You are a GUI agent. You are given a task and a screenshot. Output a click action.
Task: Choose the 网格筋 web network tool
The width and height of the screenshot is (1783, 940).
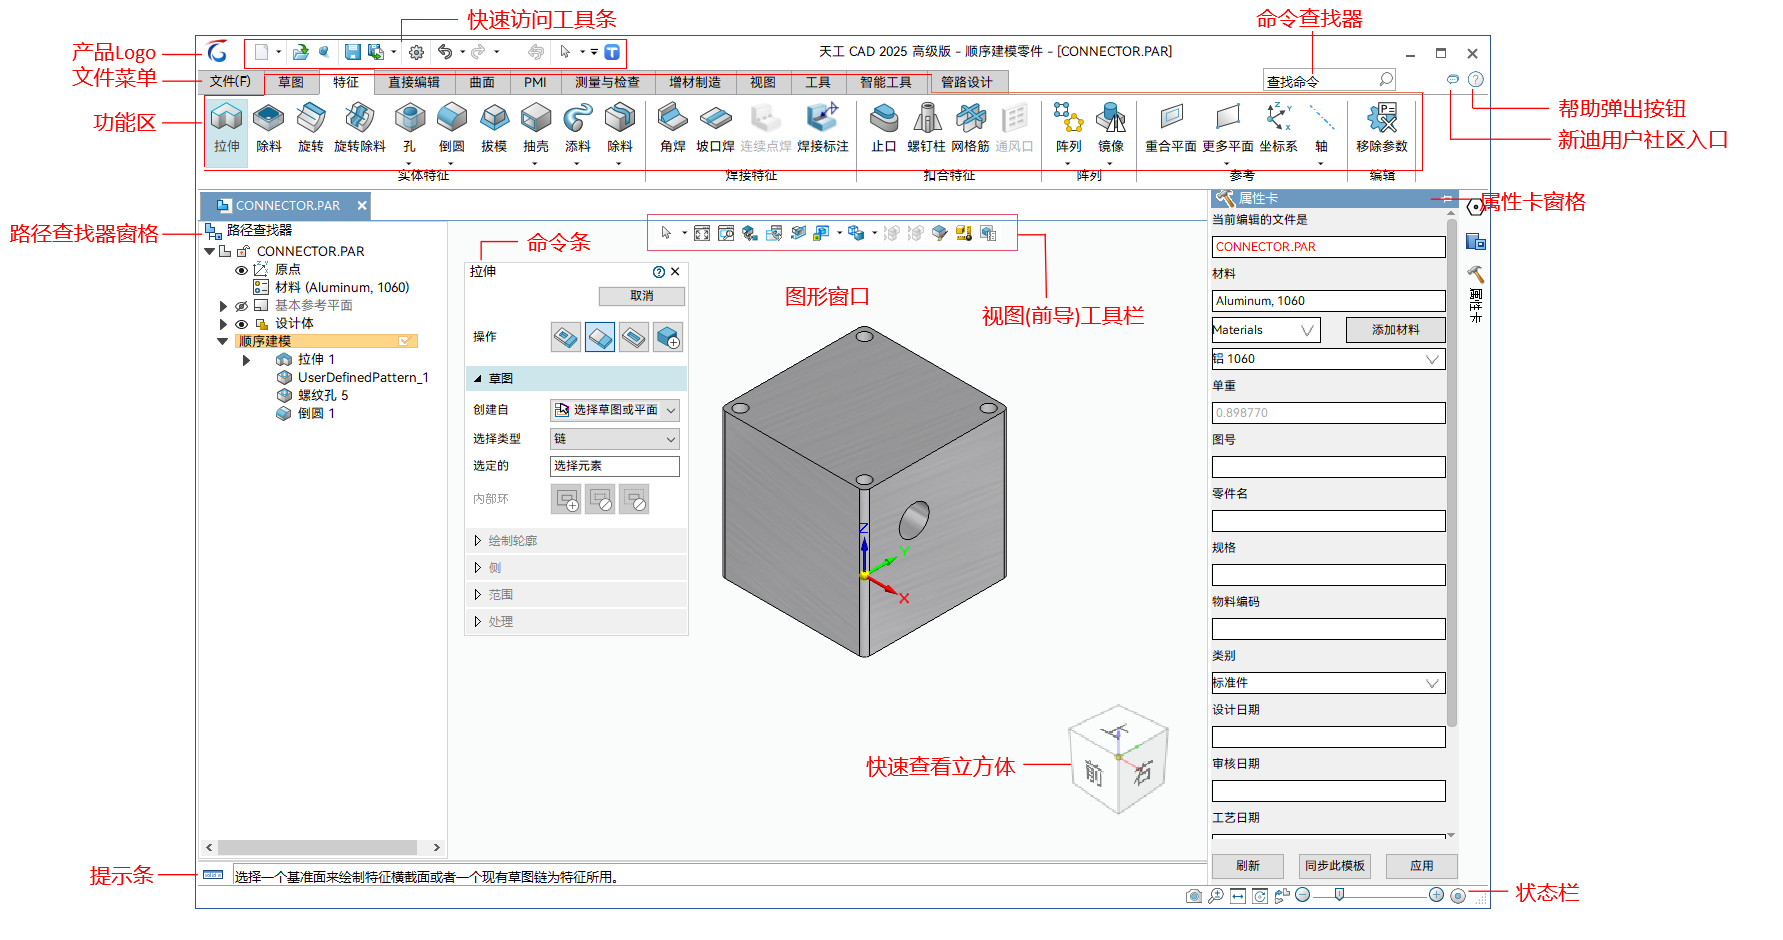(970, 128)
